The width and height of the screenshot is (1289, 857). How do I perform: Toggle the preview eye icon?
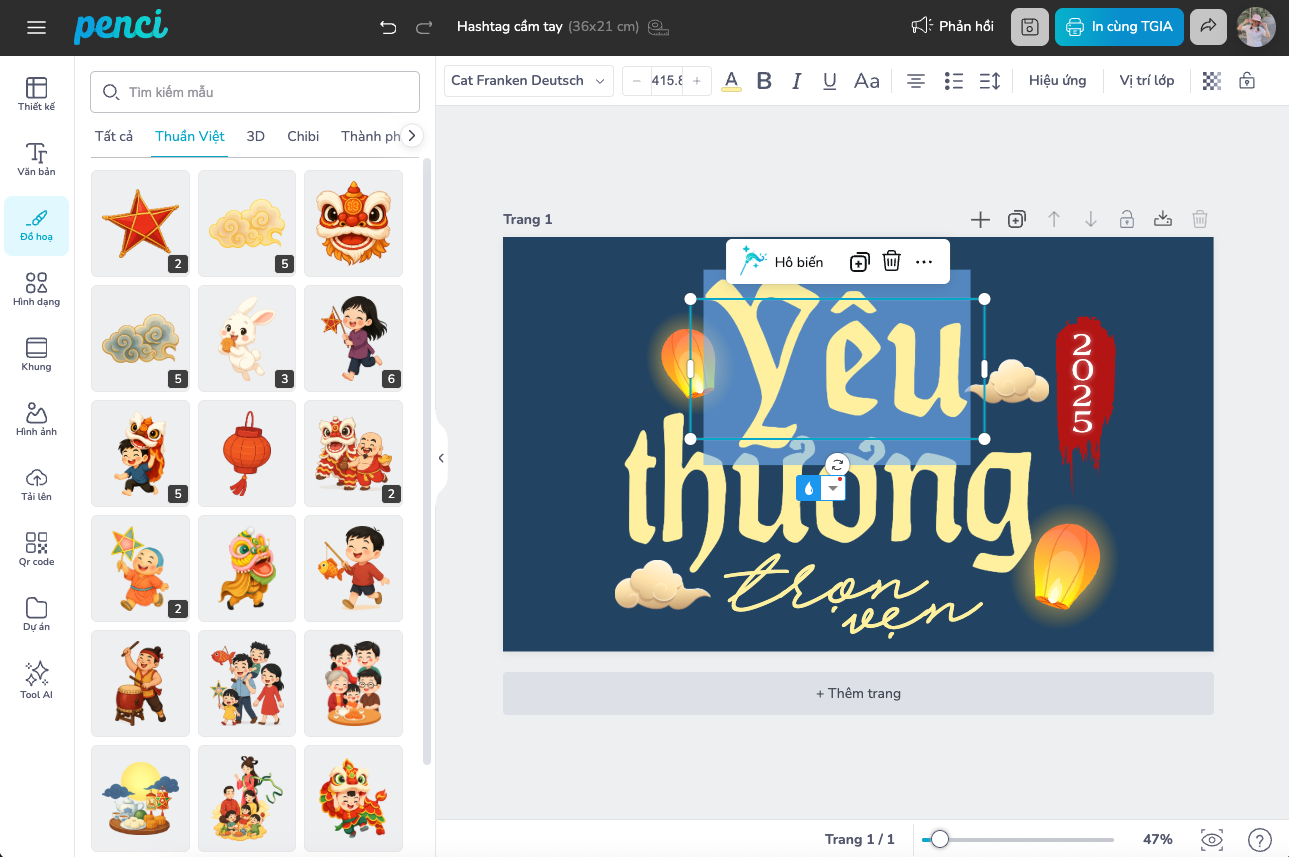pos(1212,839)
